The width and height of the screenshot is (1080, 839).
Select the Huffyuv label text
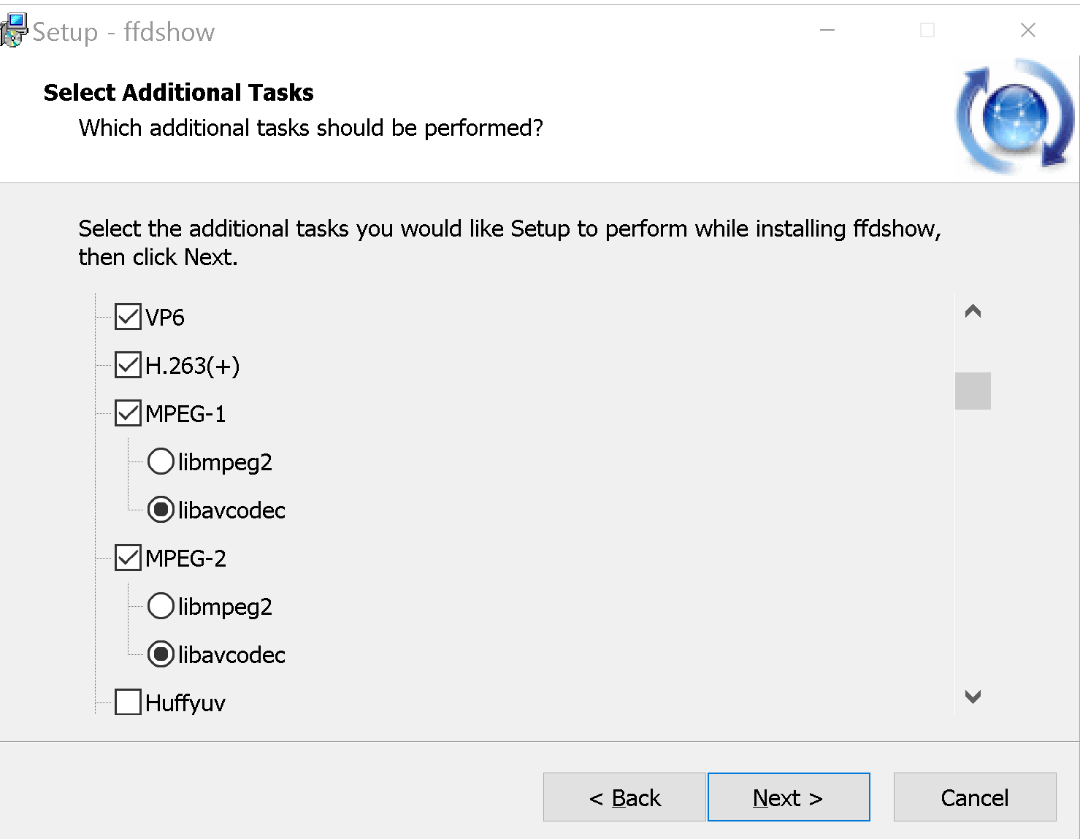click(x=185, y=702)
